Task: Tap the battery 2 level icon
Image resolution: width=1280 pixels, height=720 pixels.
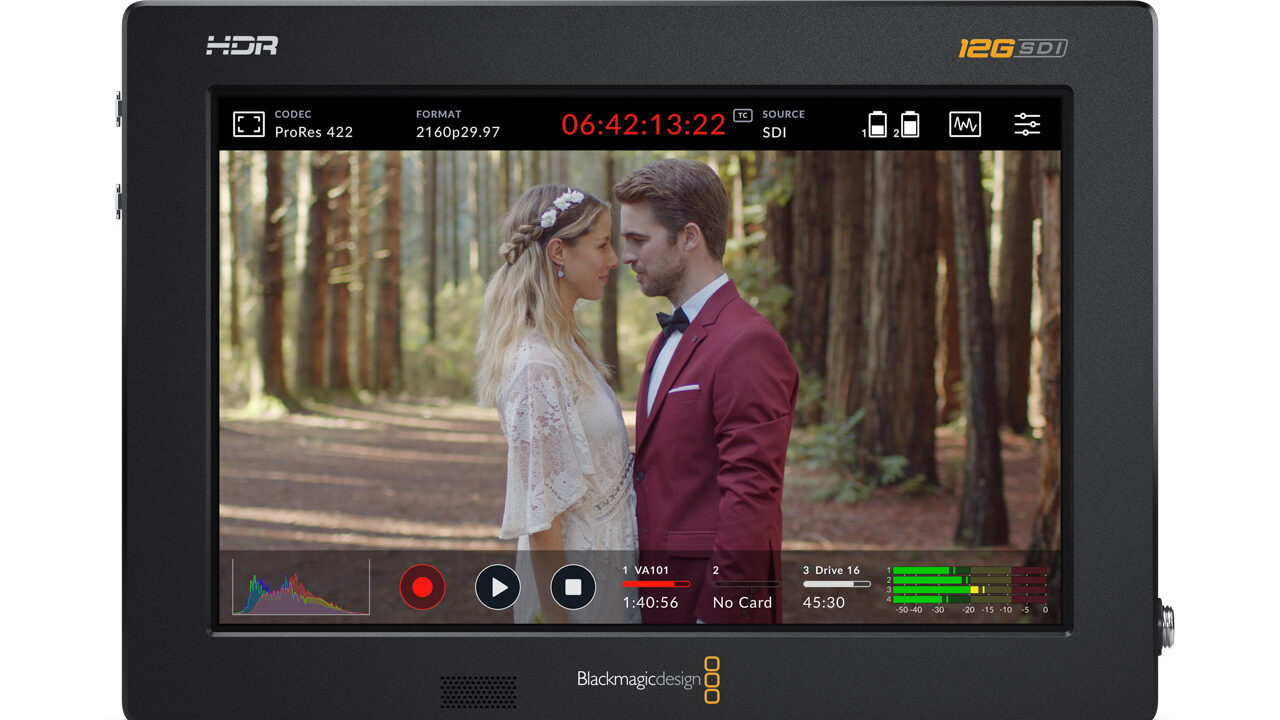Action: tap(909, 124)
